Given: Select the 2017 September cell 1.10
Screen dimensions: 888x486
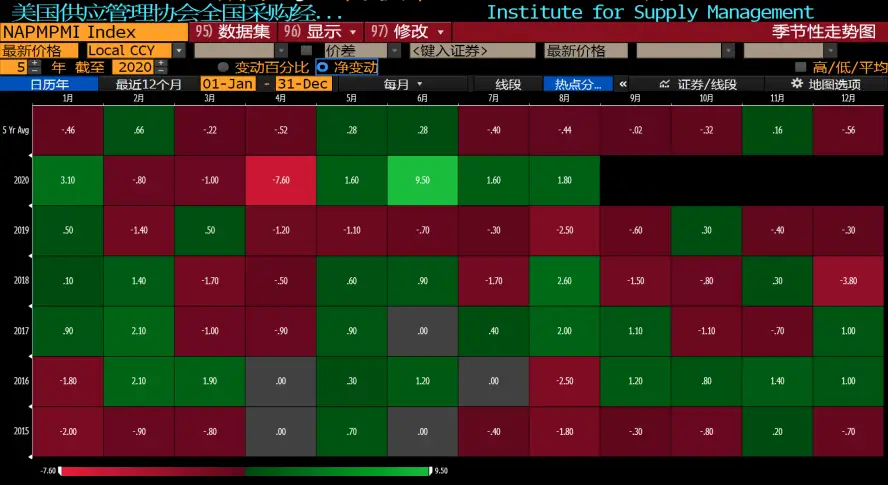Looking at the screenshot, I should pos(635,331).
